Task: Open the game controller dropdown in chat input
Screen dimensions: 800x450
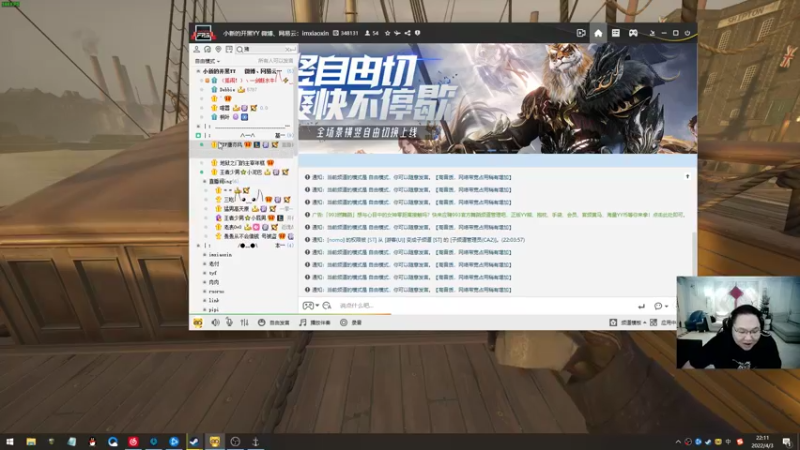Action: pos(310,306)
